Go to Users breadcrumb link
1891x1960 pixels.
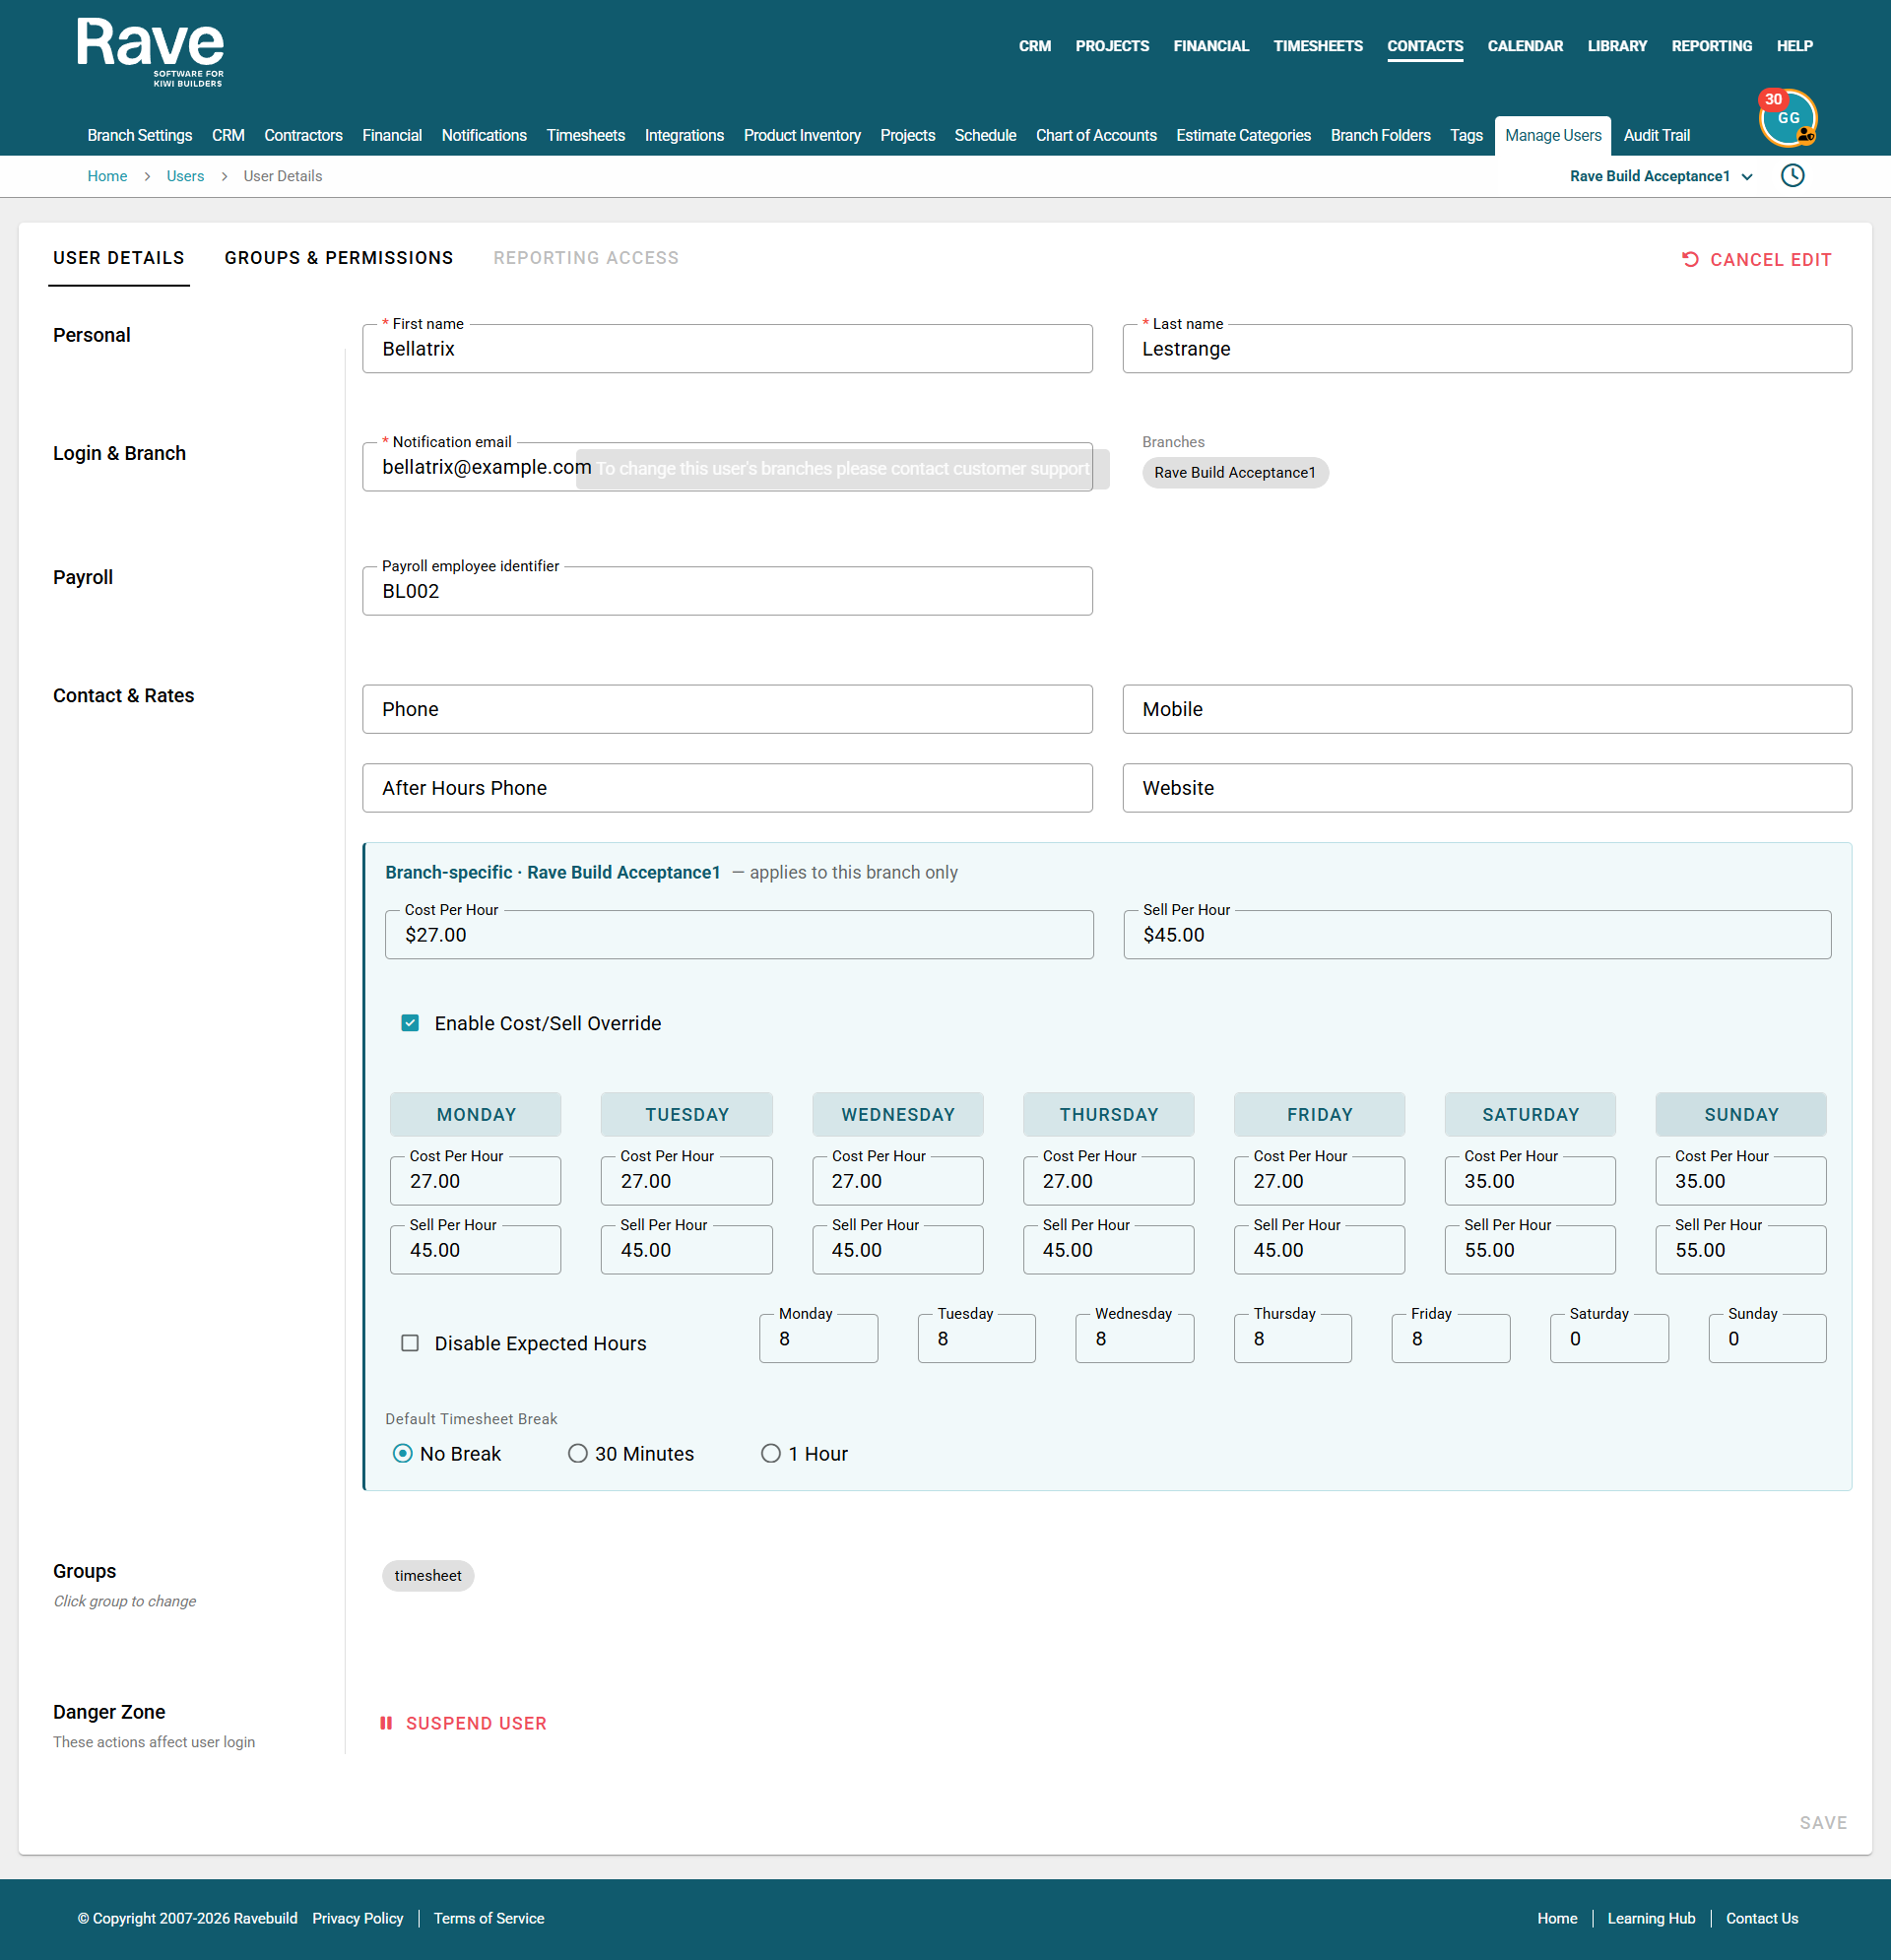coord(185,176)
